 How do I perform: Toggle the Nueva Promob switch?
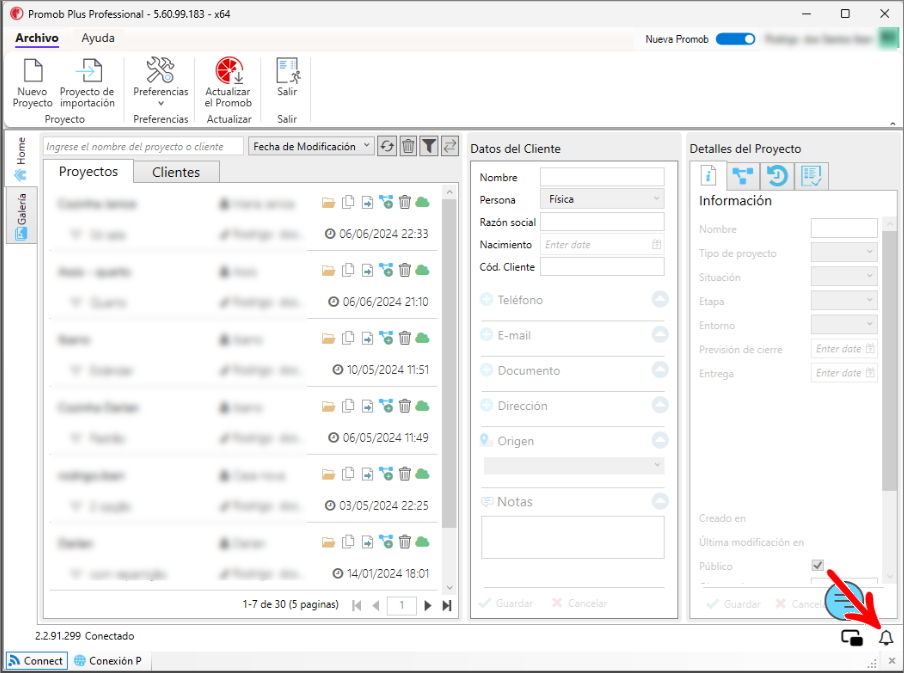[x=735, y=39]
